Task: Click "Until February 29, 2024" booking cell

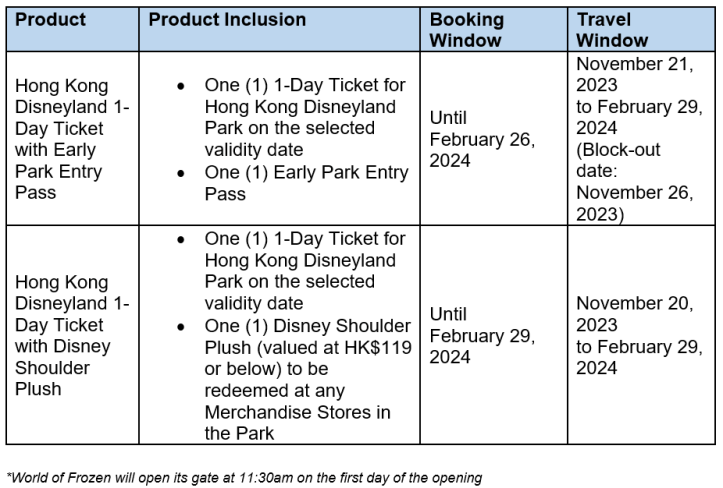Action: (x=482, y=336)
